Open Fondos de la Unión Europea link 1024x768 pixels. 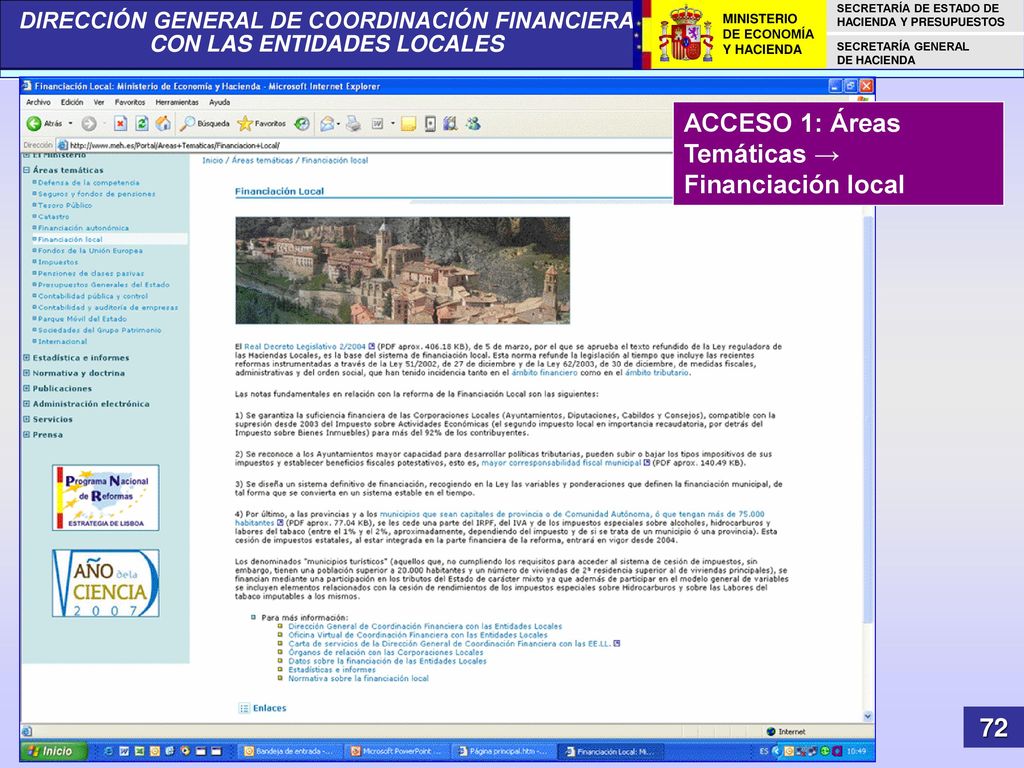(x=90, y=251)
